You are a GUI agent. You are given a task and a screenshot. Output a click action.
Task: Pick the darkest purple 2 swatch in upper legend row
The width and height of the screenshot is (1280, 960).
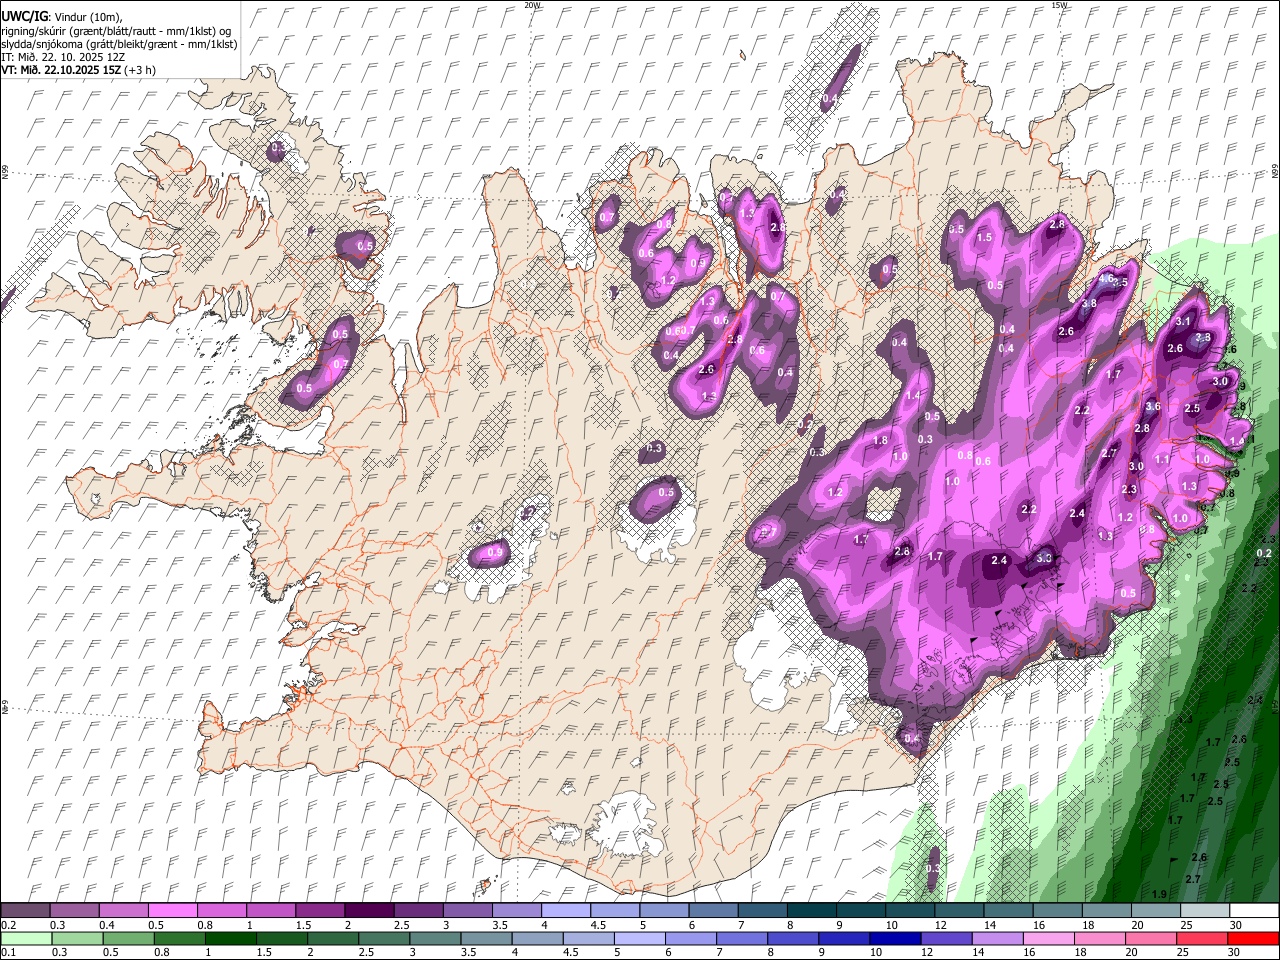click(368, 910)
